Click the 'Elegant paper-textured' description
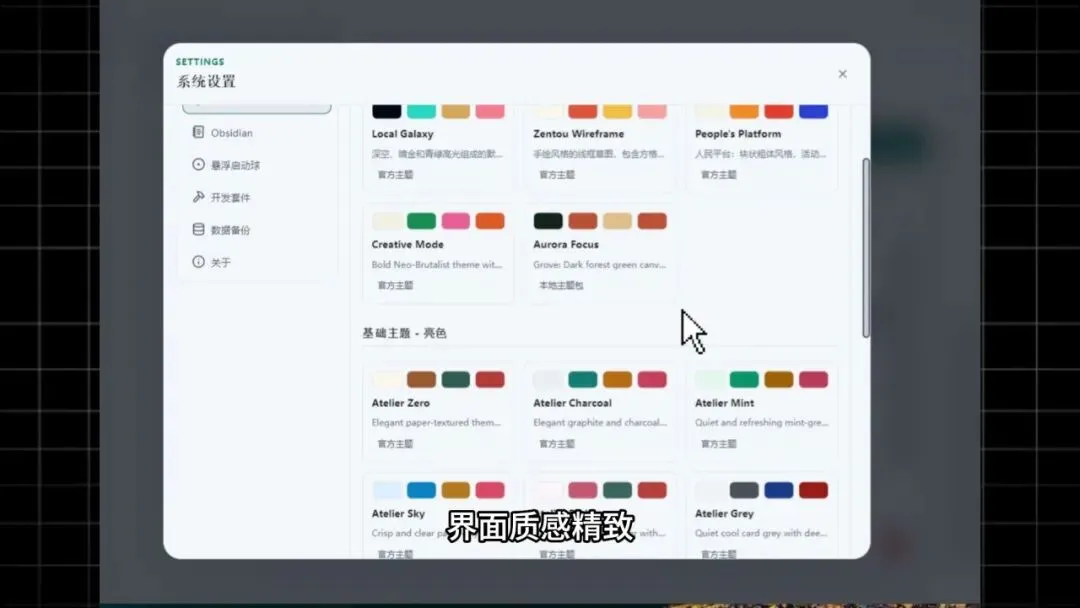The height and width of the screenshot is (608, 1080). point(436,423)
